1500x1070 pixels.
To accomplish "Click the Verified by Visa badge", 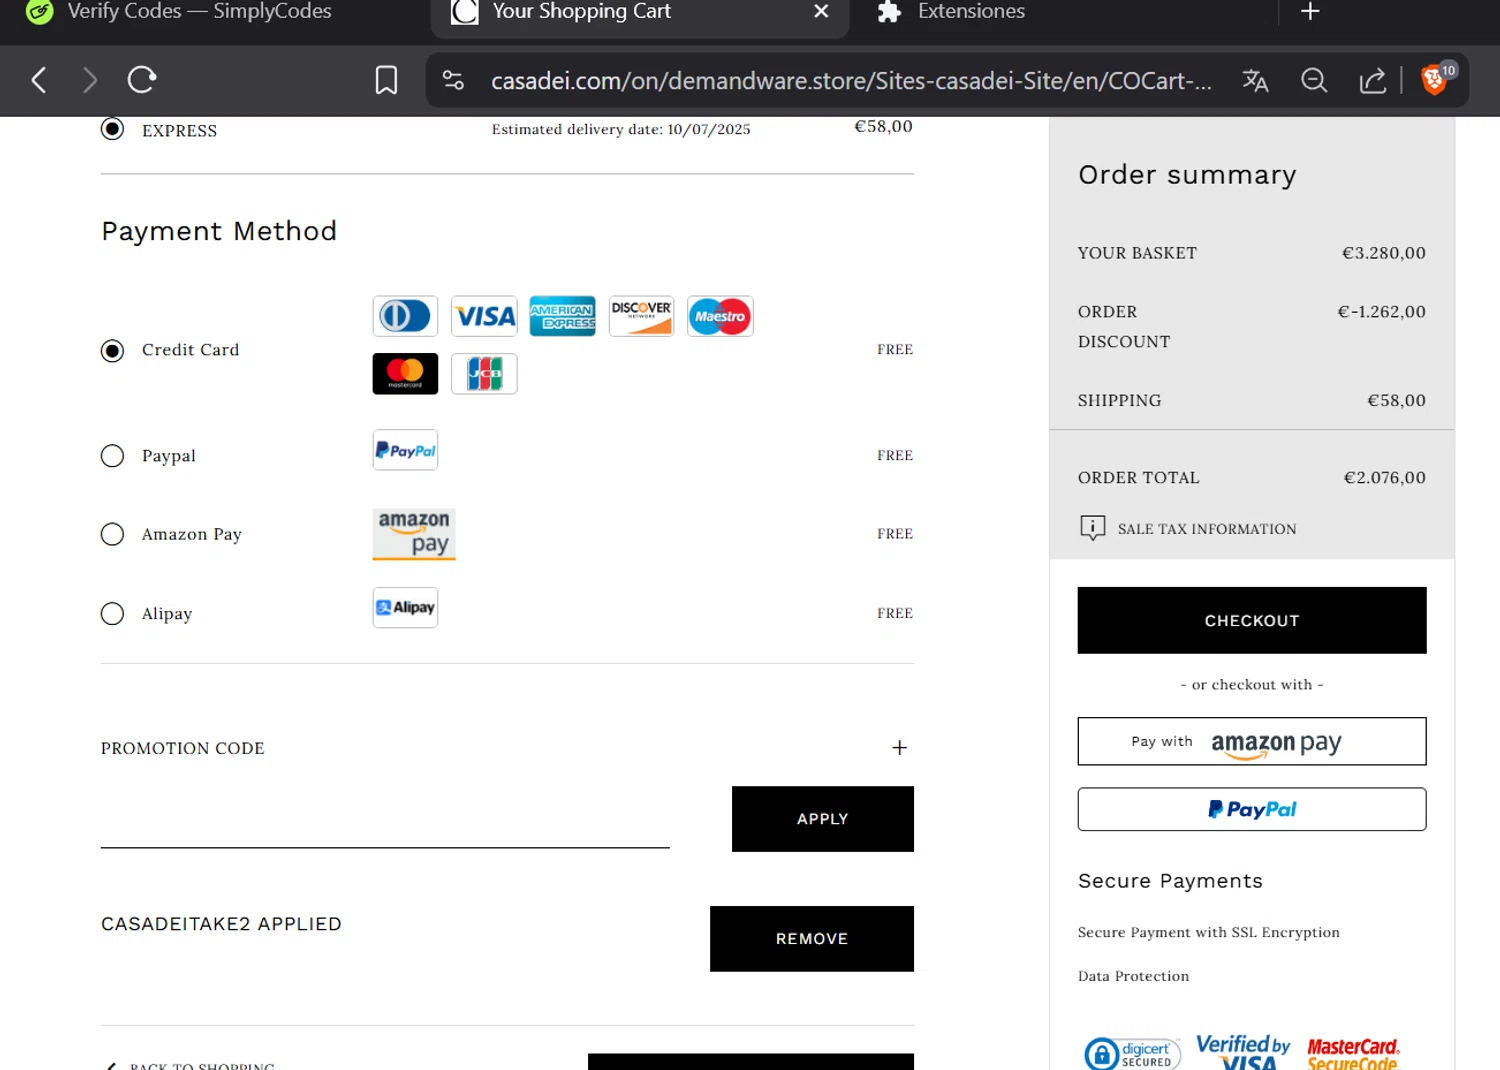I will 1243,1052.
